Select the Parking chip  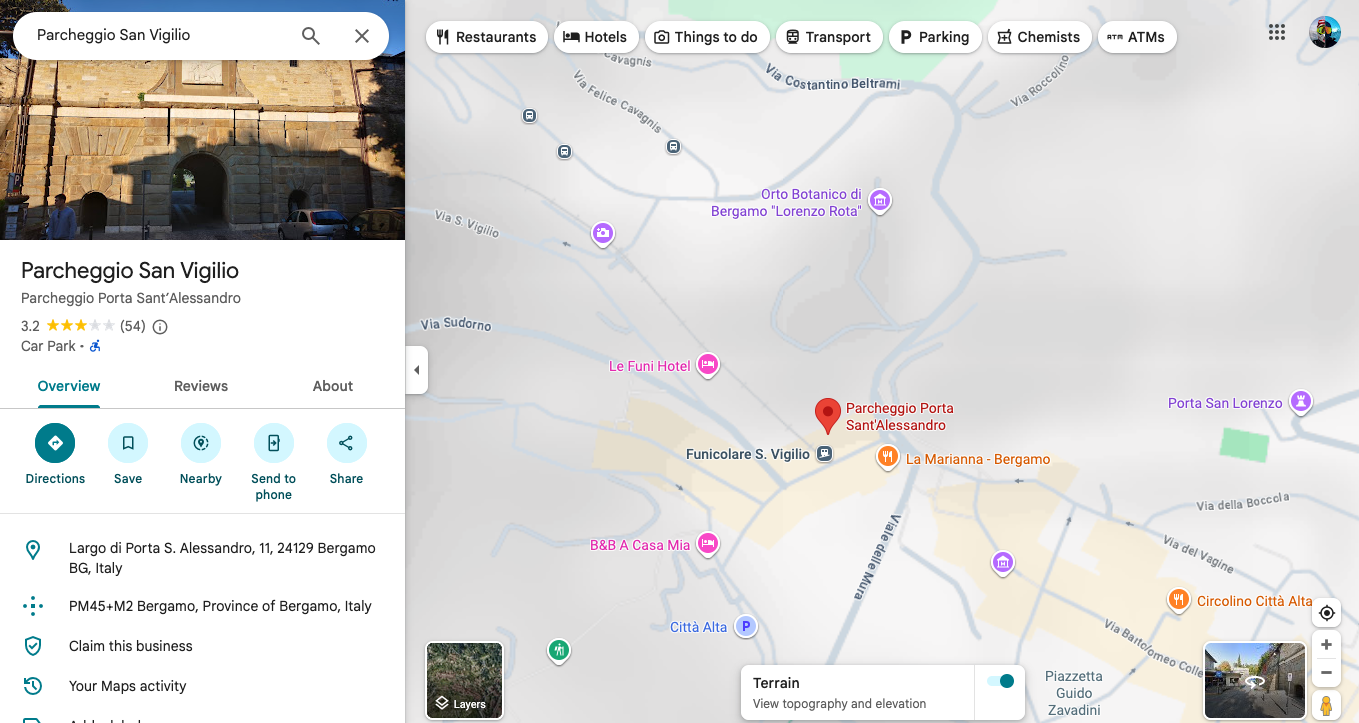click(935, 37)
